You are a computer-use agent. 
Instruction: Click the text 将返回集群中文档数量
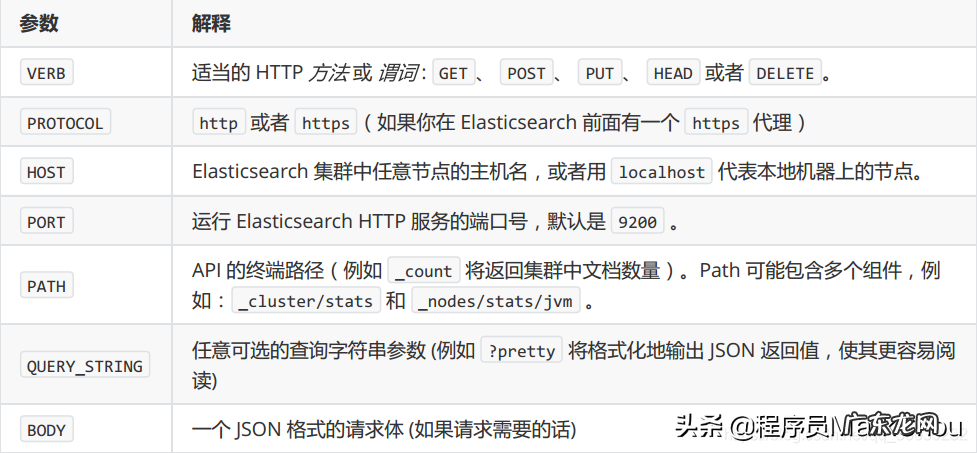coord(563,270)
